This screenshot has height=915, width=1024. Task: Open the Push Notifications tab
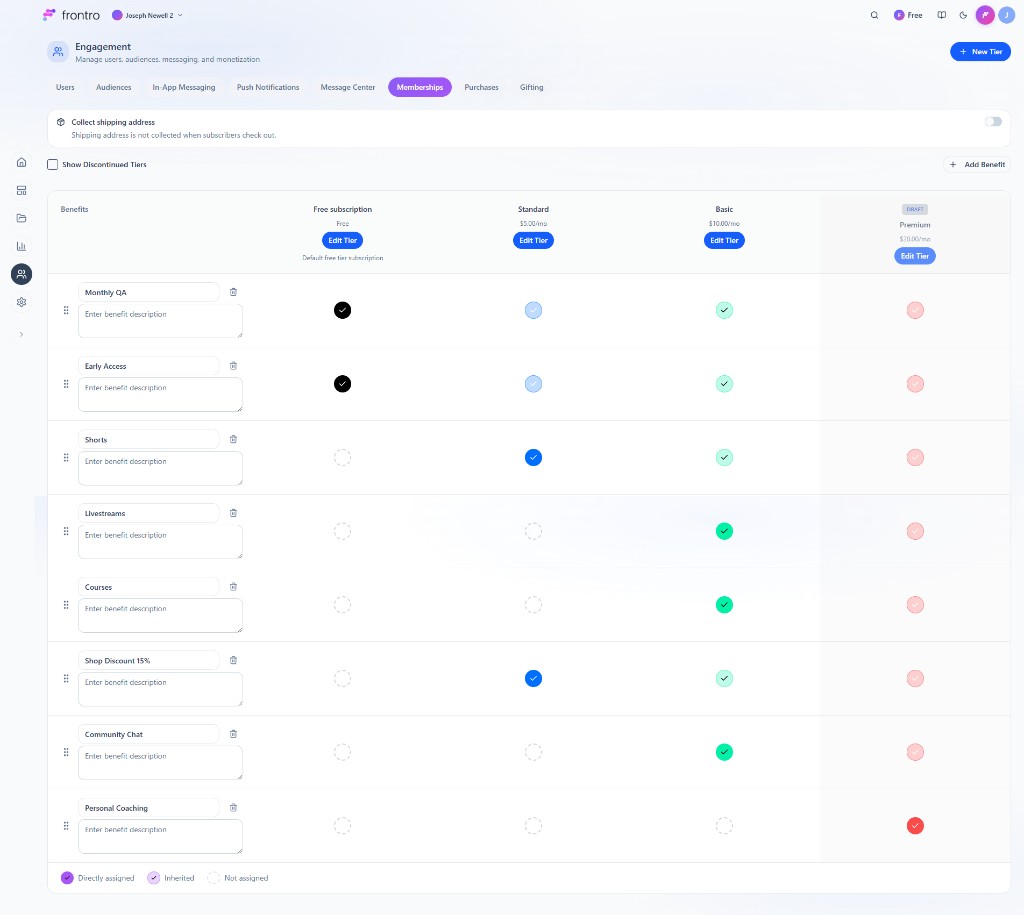click(268, 87)
